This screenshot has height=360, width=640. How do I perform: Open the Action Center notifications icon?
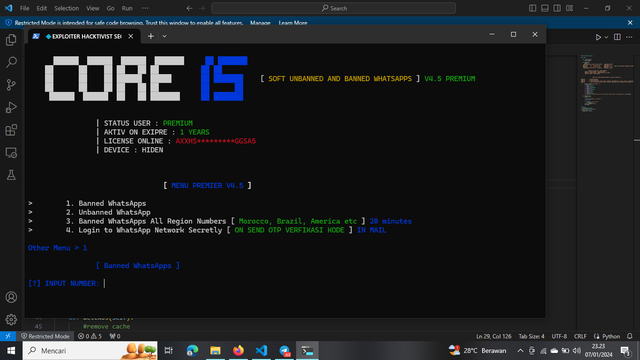[625, 351]
